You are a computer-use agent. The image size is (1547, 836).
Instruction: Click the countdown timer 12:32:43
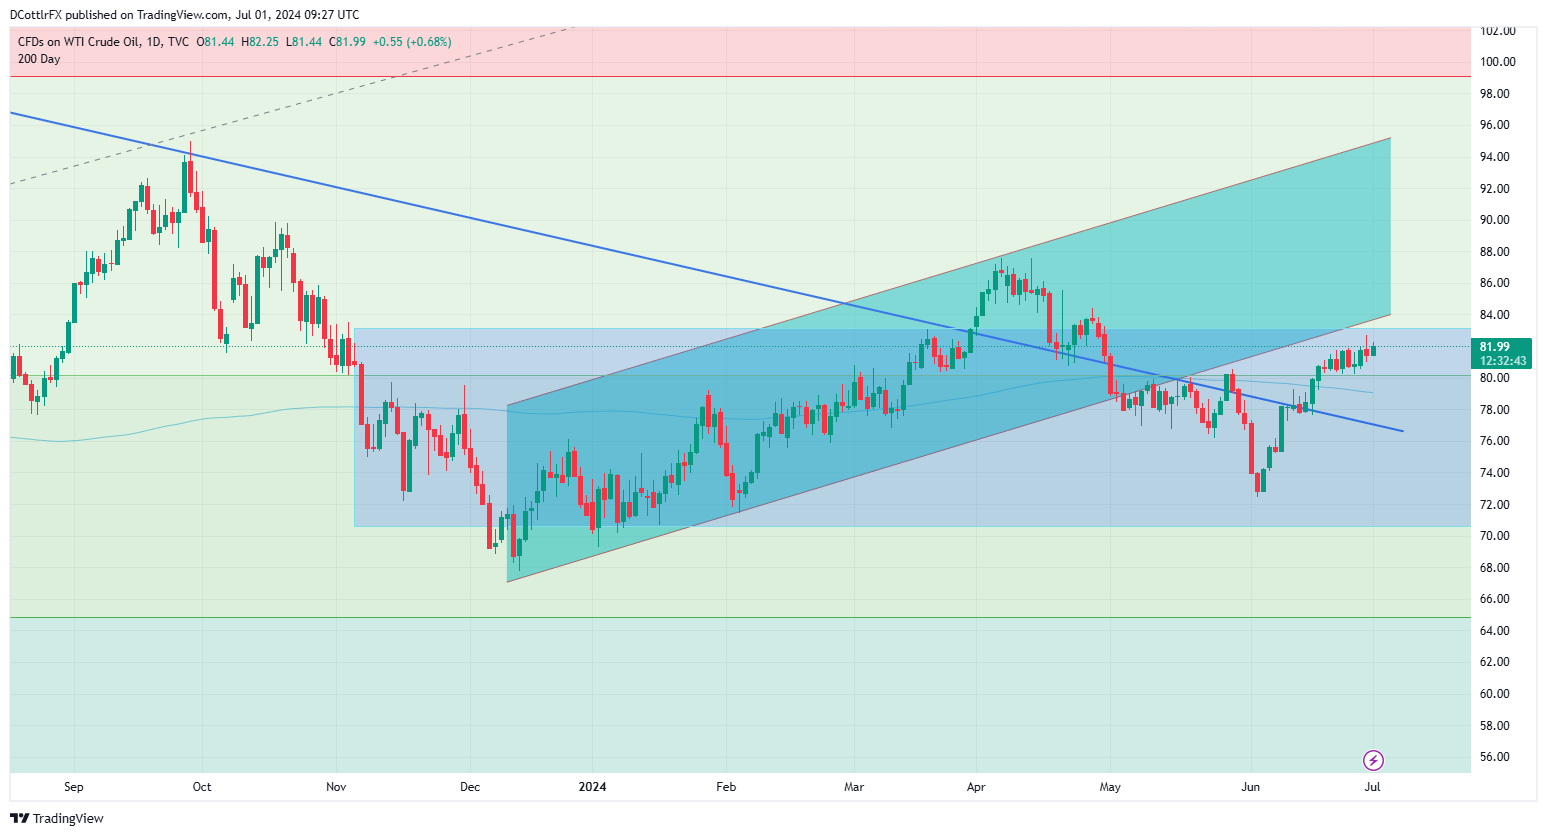(1503, 361)
